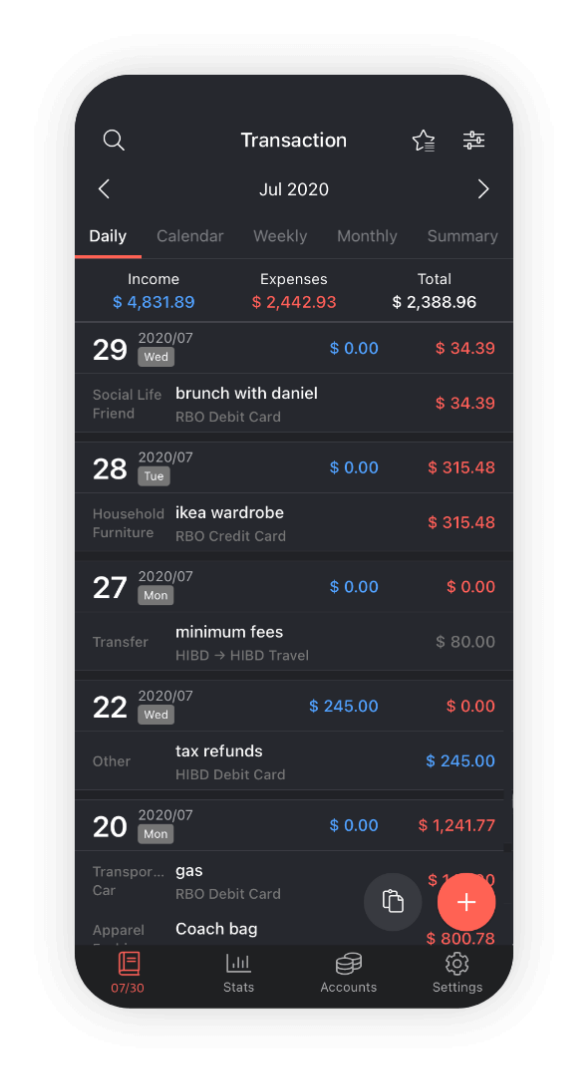588x1083 pixels.
Task: Open the Jul 2020 month picker
Action: click(x=294, y=189)
